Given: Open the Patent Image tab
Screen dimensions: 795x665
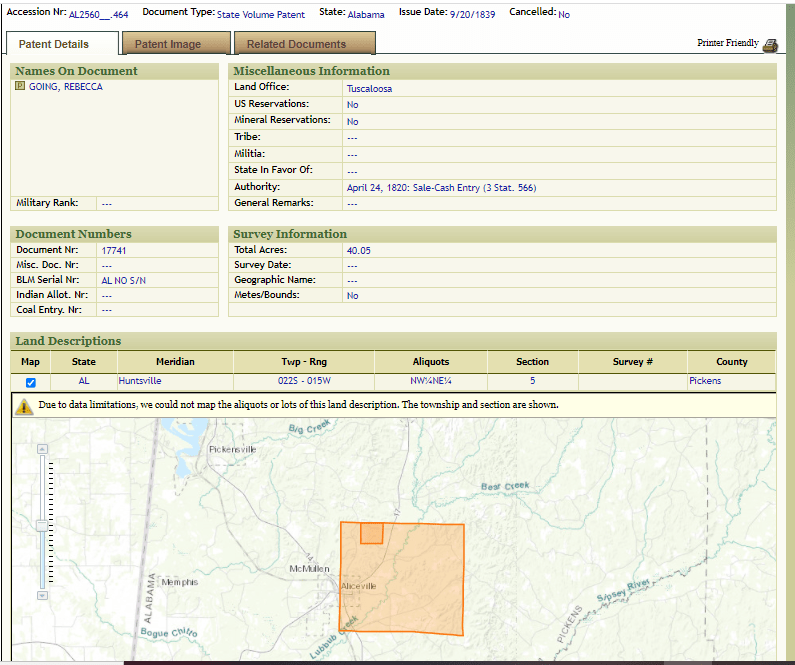Looking at the screenshot, I should 168,44.
